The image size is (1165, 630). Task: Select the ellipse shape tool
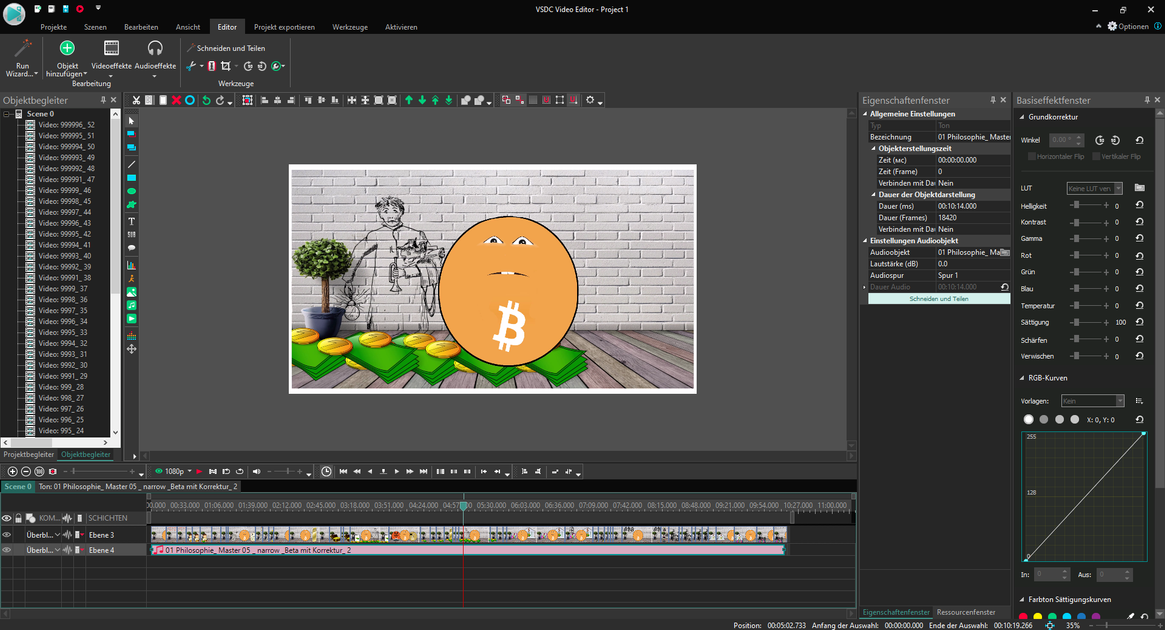[132, 192]
